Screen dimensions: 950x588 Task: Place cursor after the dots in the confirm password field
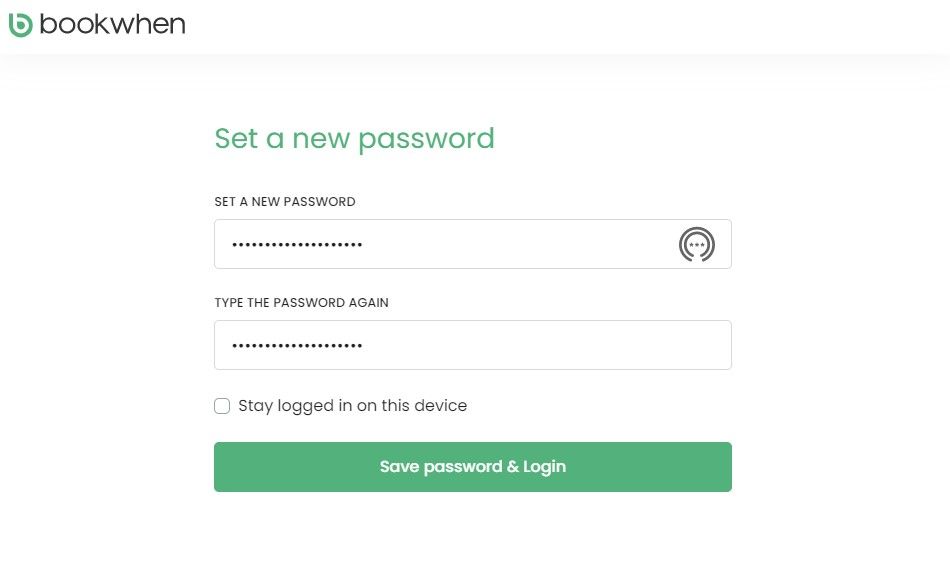click(545, 345)
